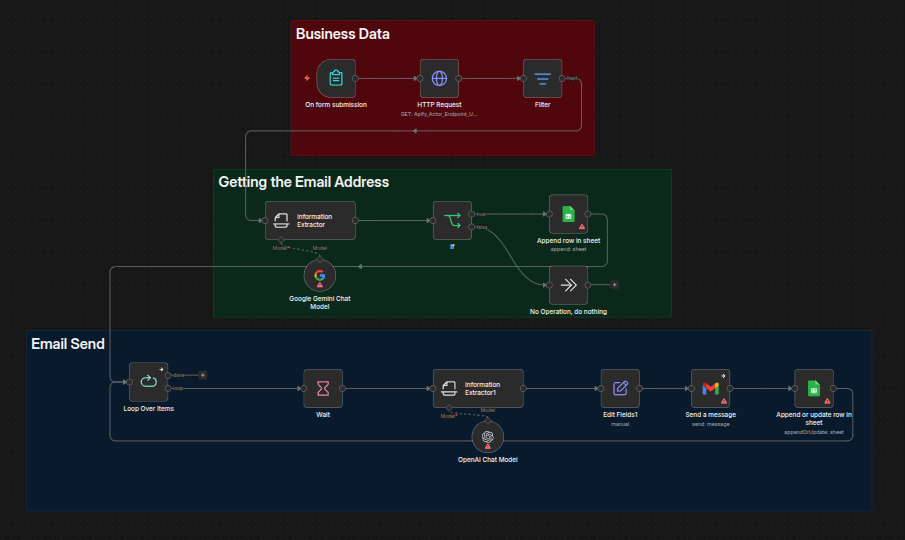Image resolution: width=905 pixels, height=540 pixels.
Task: Select the Loop Over Items node
Action: click(148, 381)
